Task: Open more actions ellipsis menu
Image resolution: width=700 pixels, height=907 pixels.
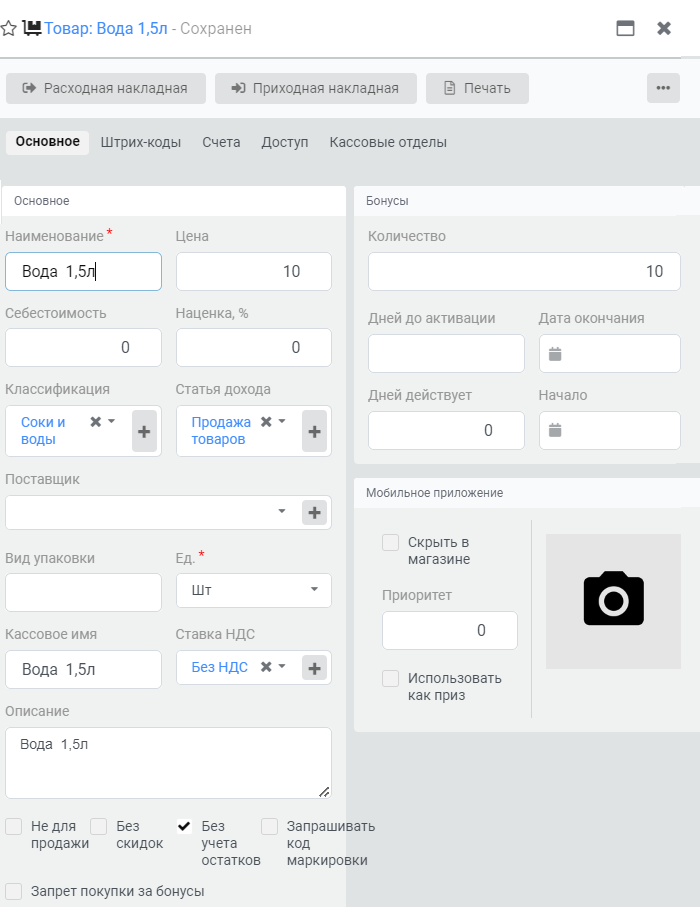Action: 663,88
